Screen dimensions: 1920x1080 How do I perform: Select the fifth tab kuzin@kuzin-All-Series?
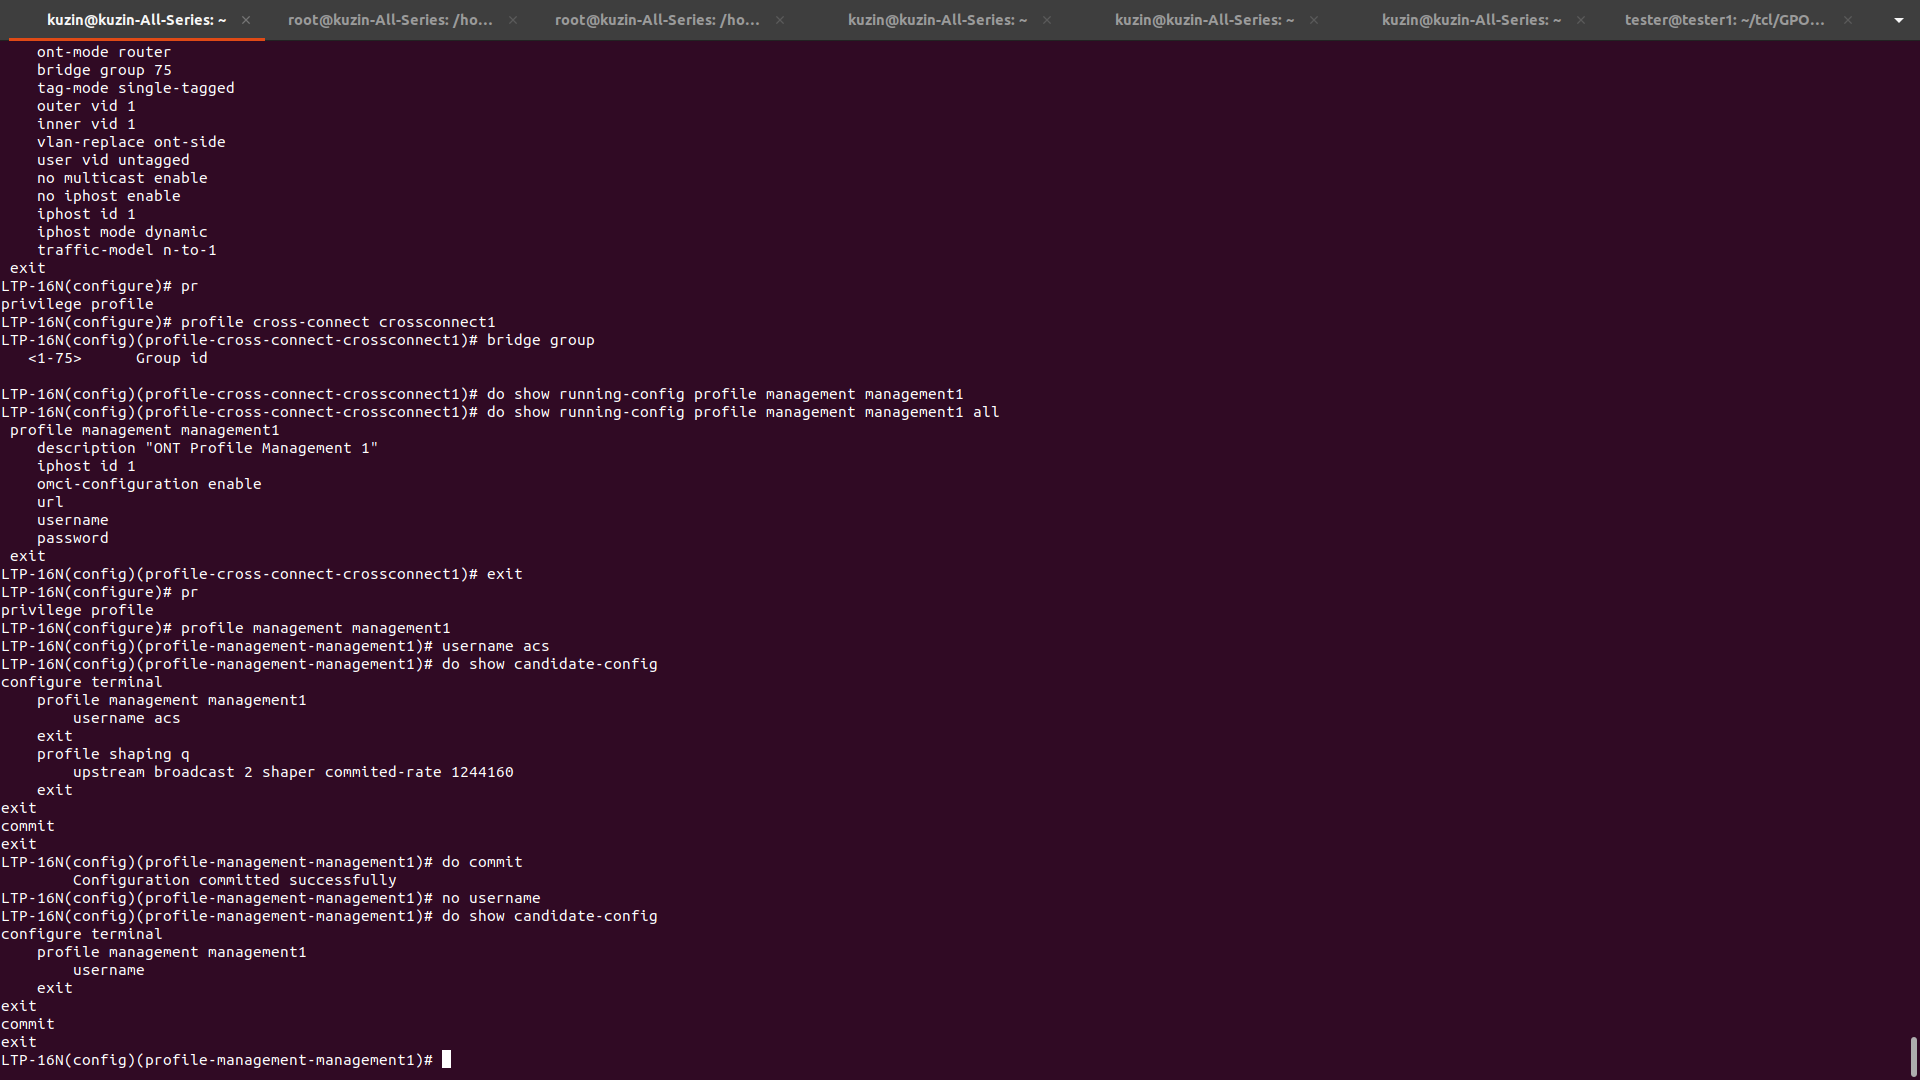[x=1204, y=20]
